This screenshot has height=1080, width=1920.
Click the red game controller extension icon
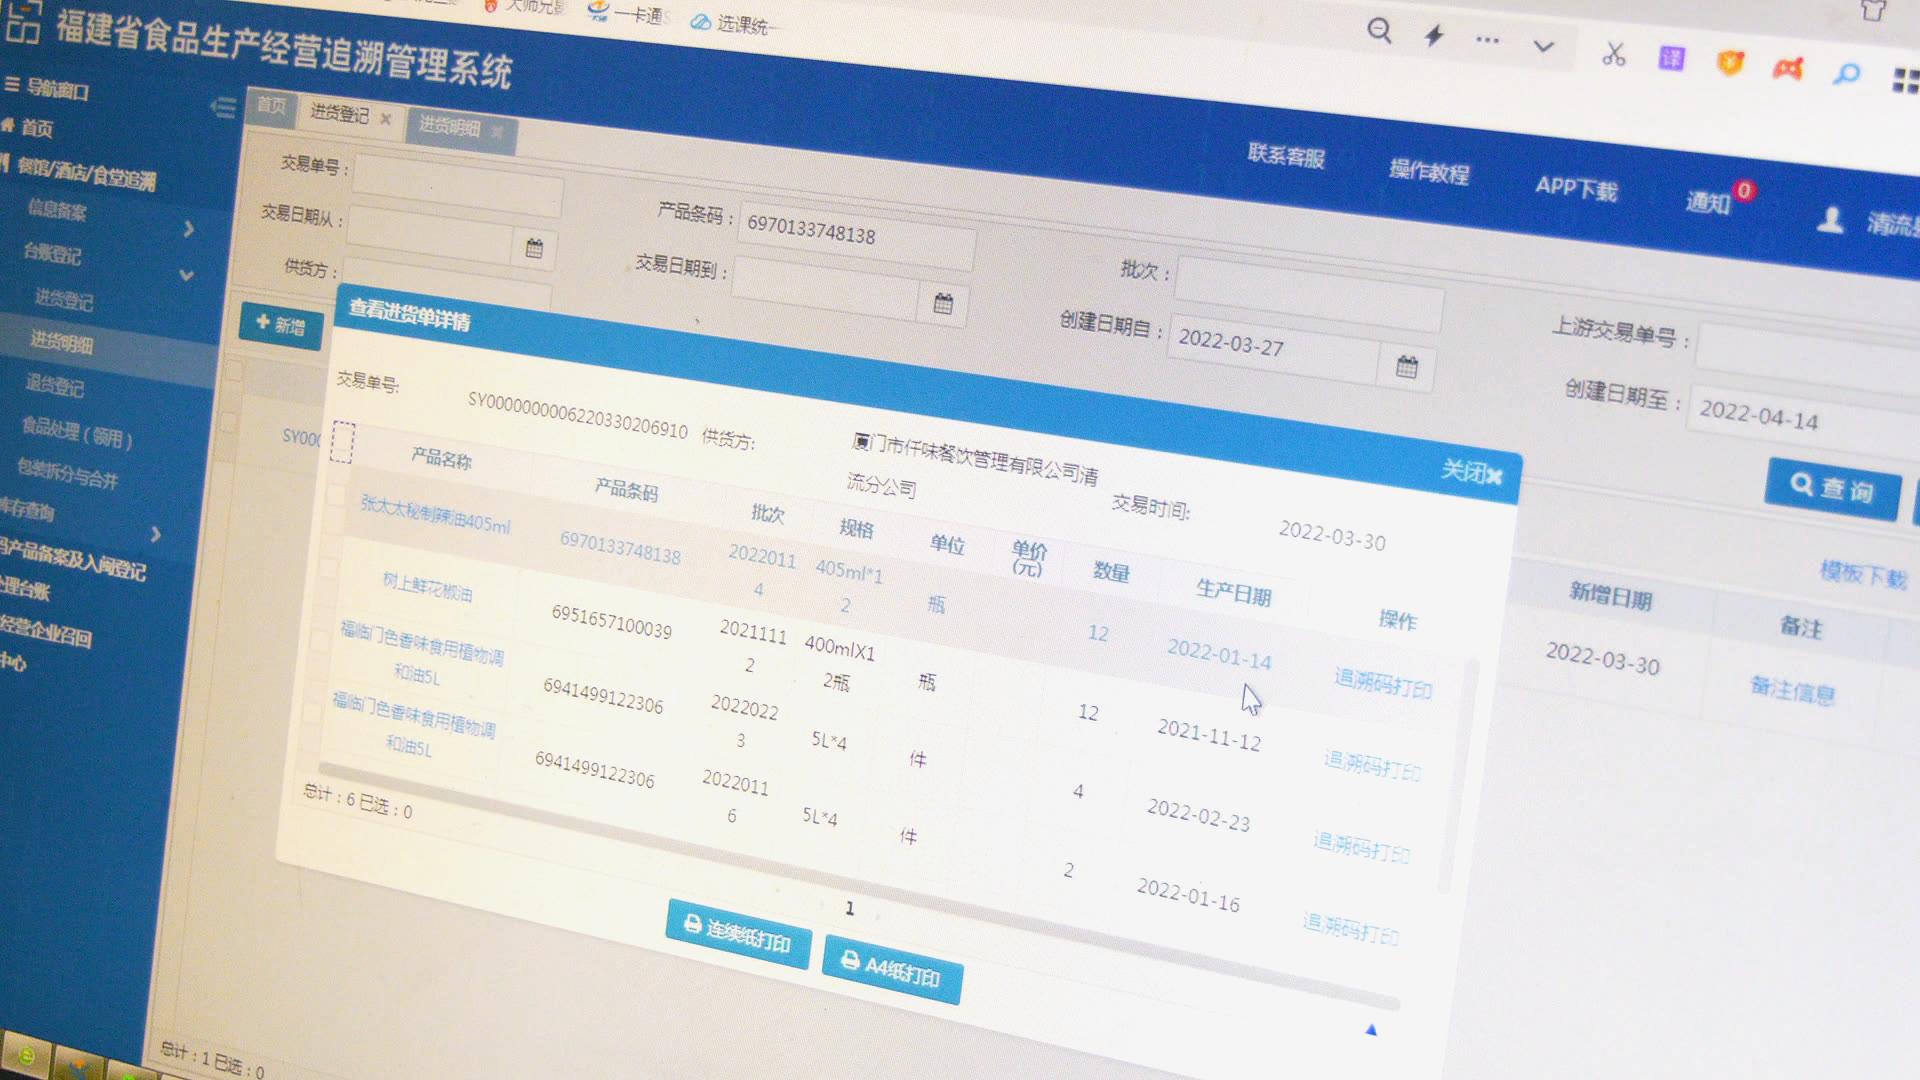click(1788, 68)
